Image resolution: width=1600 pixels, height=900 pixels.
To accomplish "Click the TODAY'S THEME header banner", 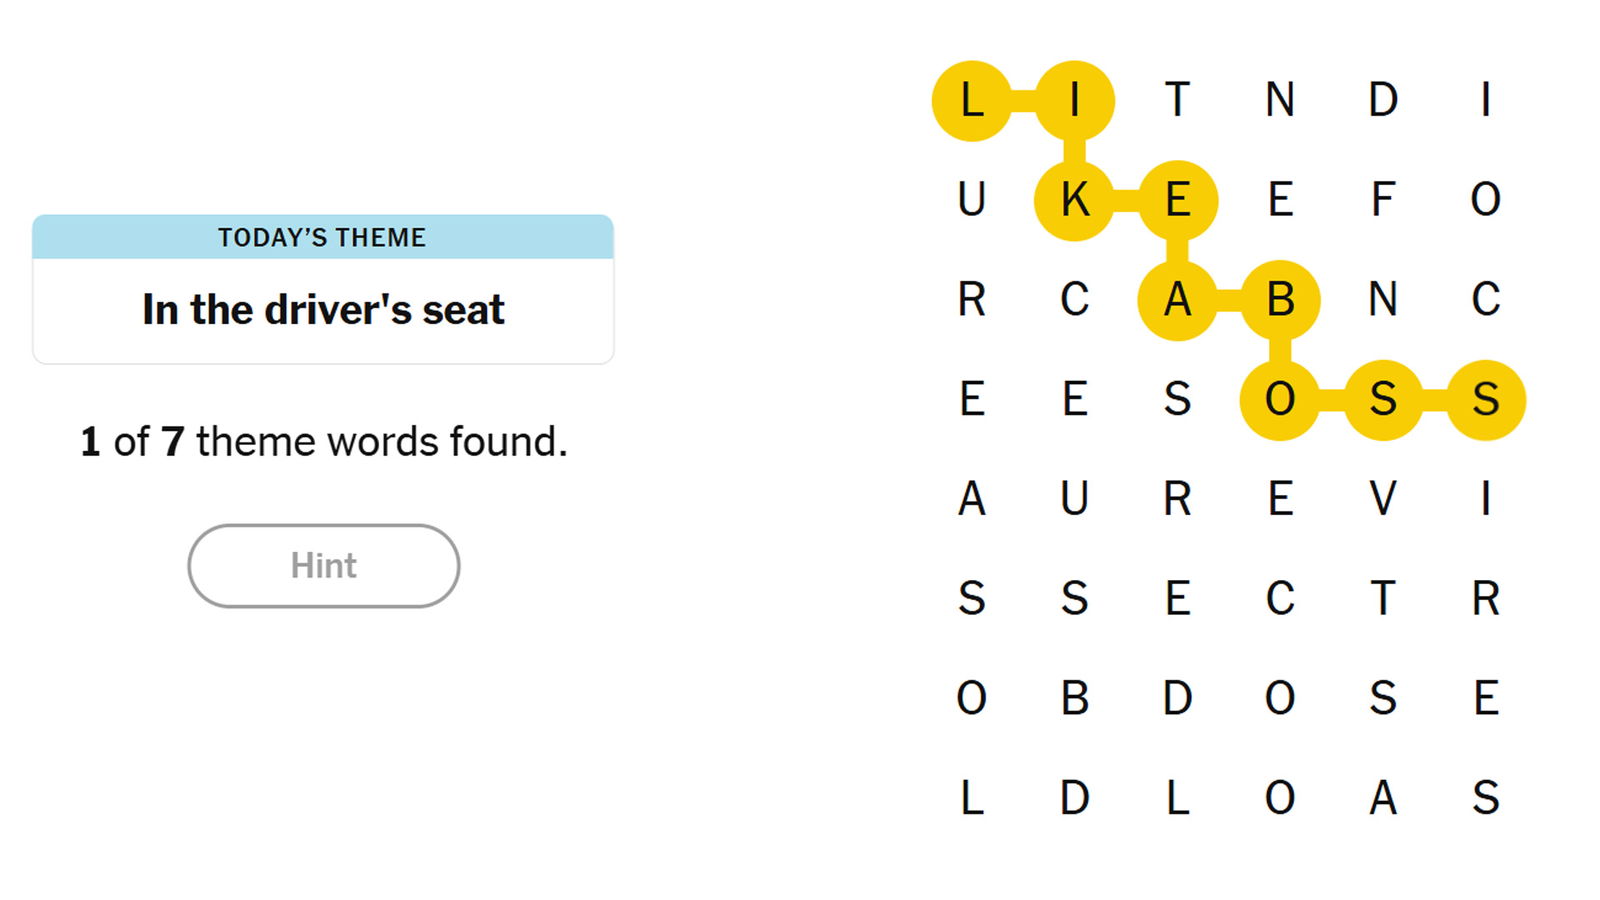I will [322, 237].
